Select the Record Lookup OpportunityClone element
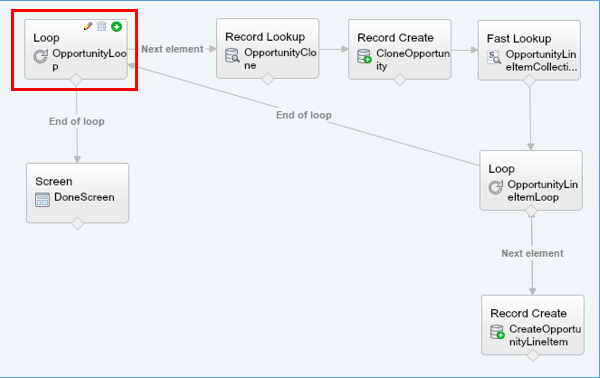This screenshot has height=378, width=600. pyautogui.click(x=267, y=49)
